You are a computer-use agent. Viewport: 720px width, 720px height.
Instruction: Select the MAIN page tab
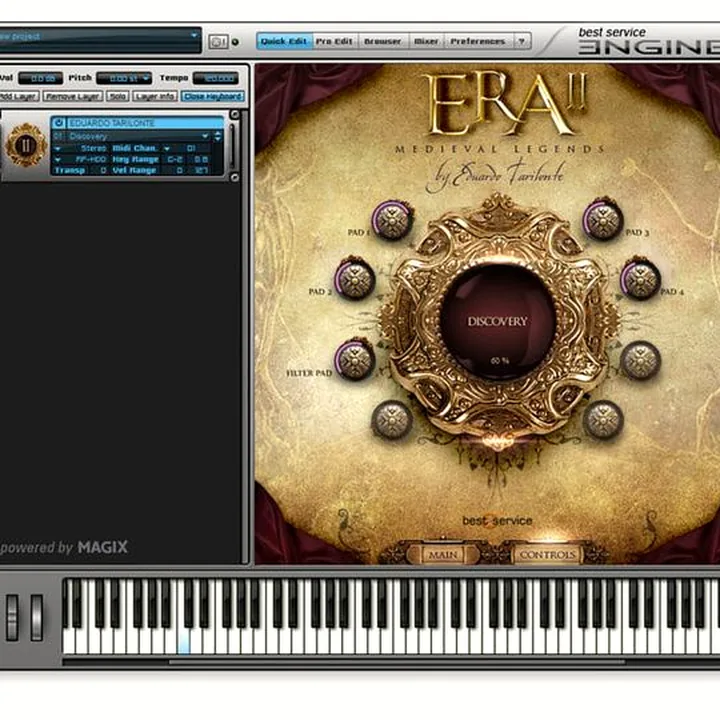coord(443,555)
